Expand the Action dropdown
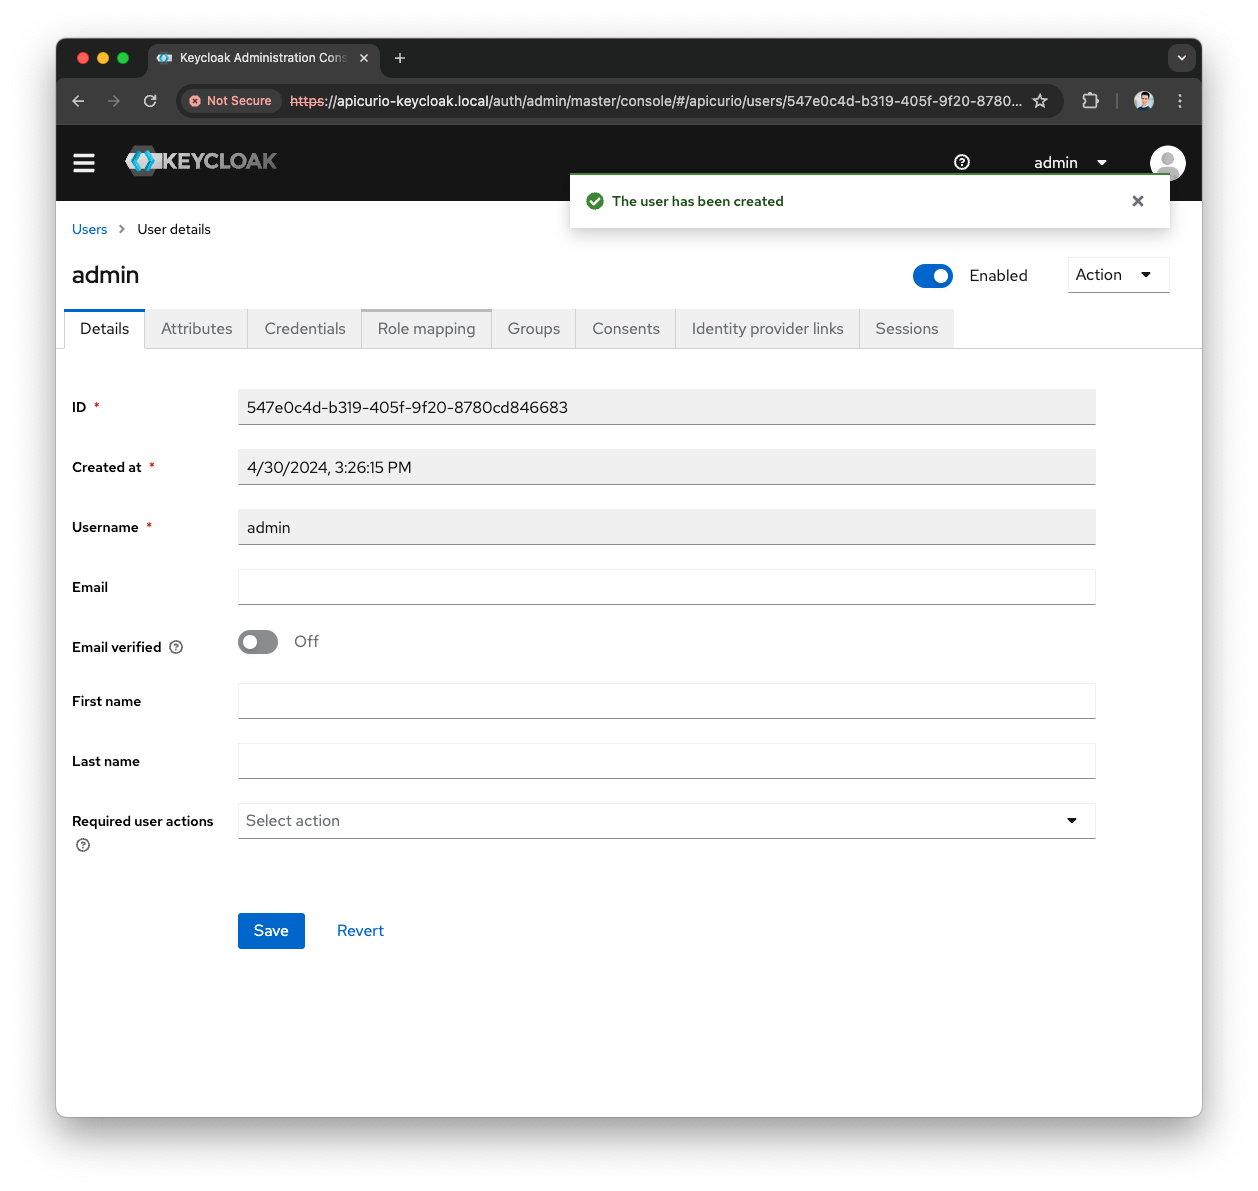Image resolution: width=1258 pixels, height=1191 pixels. [x=1117, y=275]
